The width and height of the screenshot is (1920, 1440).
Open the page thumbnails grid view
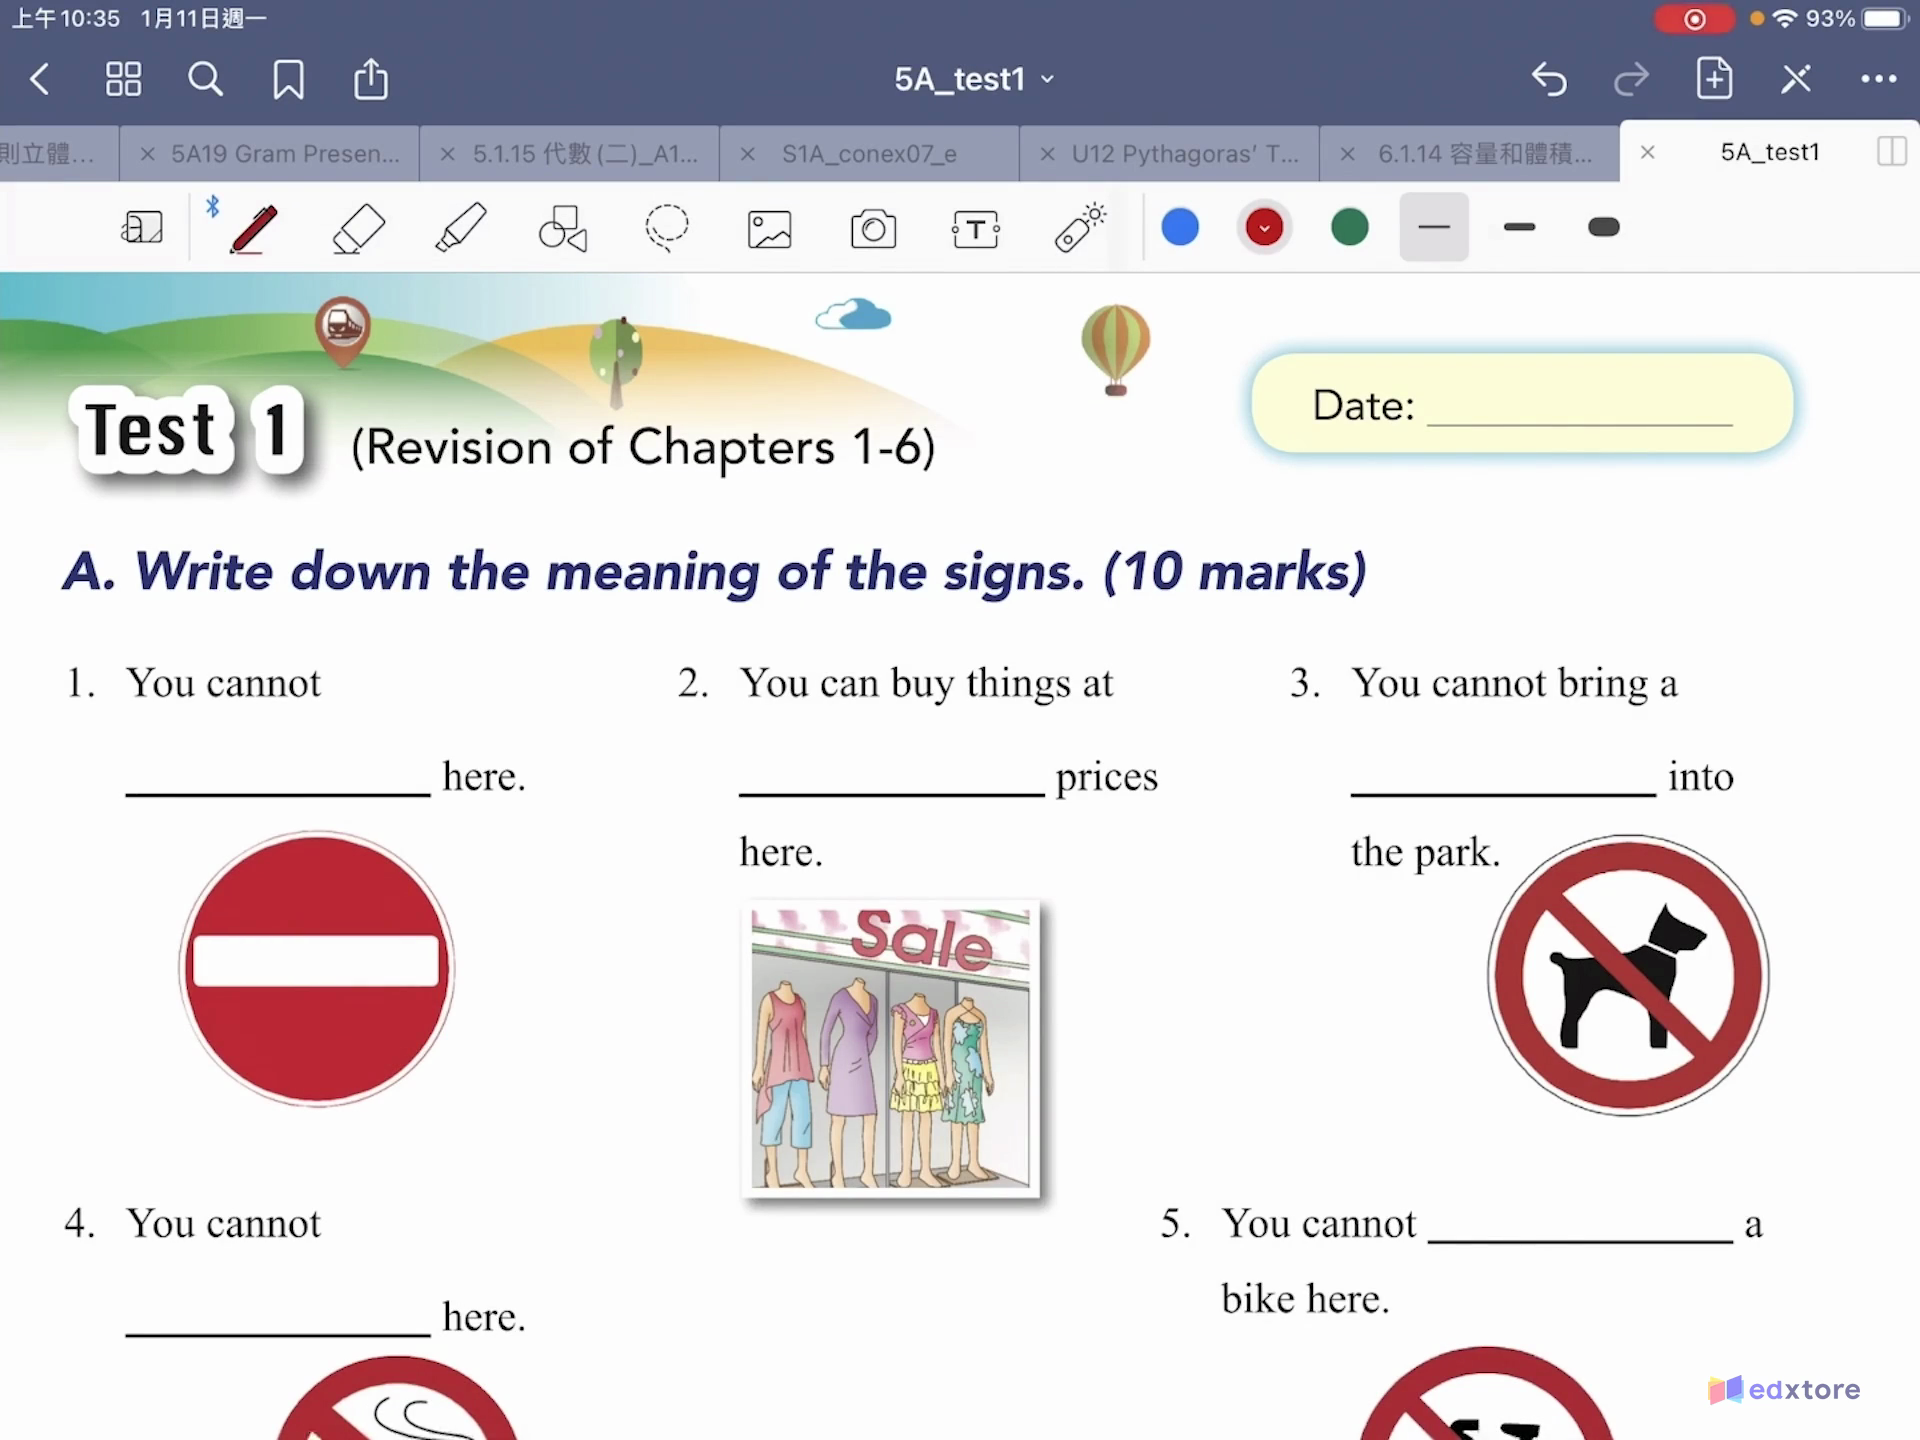(123, 79)
